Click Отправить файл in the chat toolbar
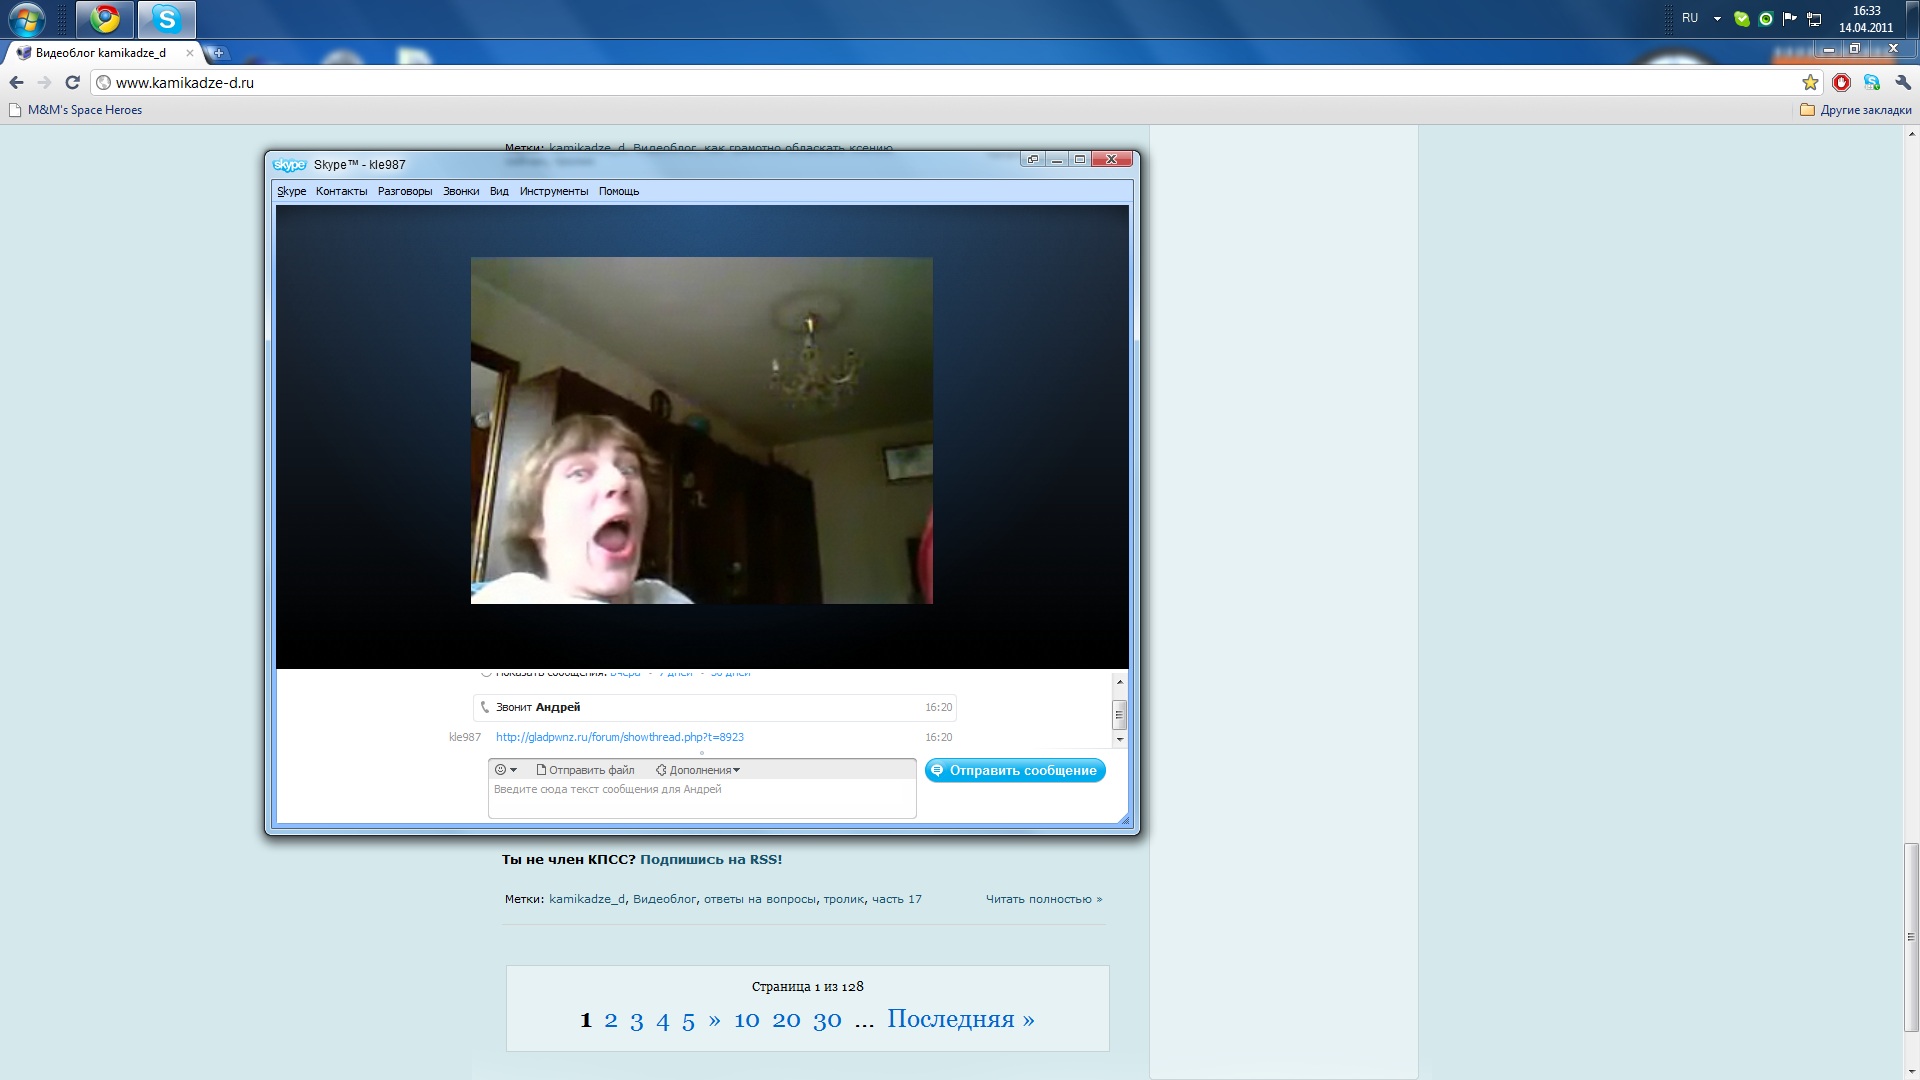1920x1080 pixels. click(x=586, y=770)
